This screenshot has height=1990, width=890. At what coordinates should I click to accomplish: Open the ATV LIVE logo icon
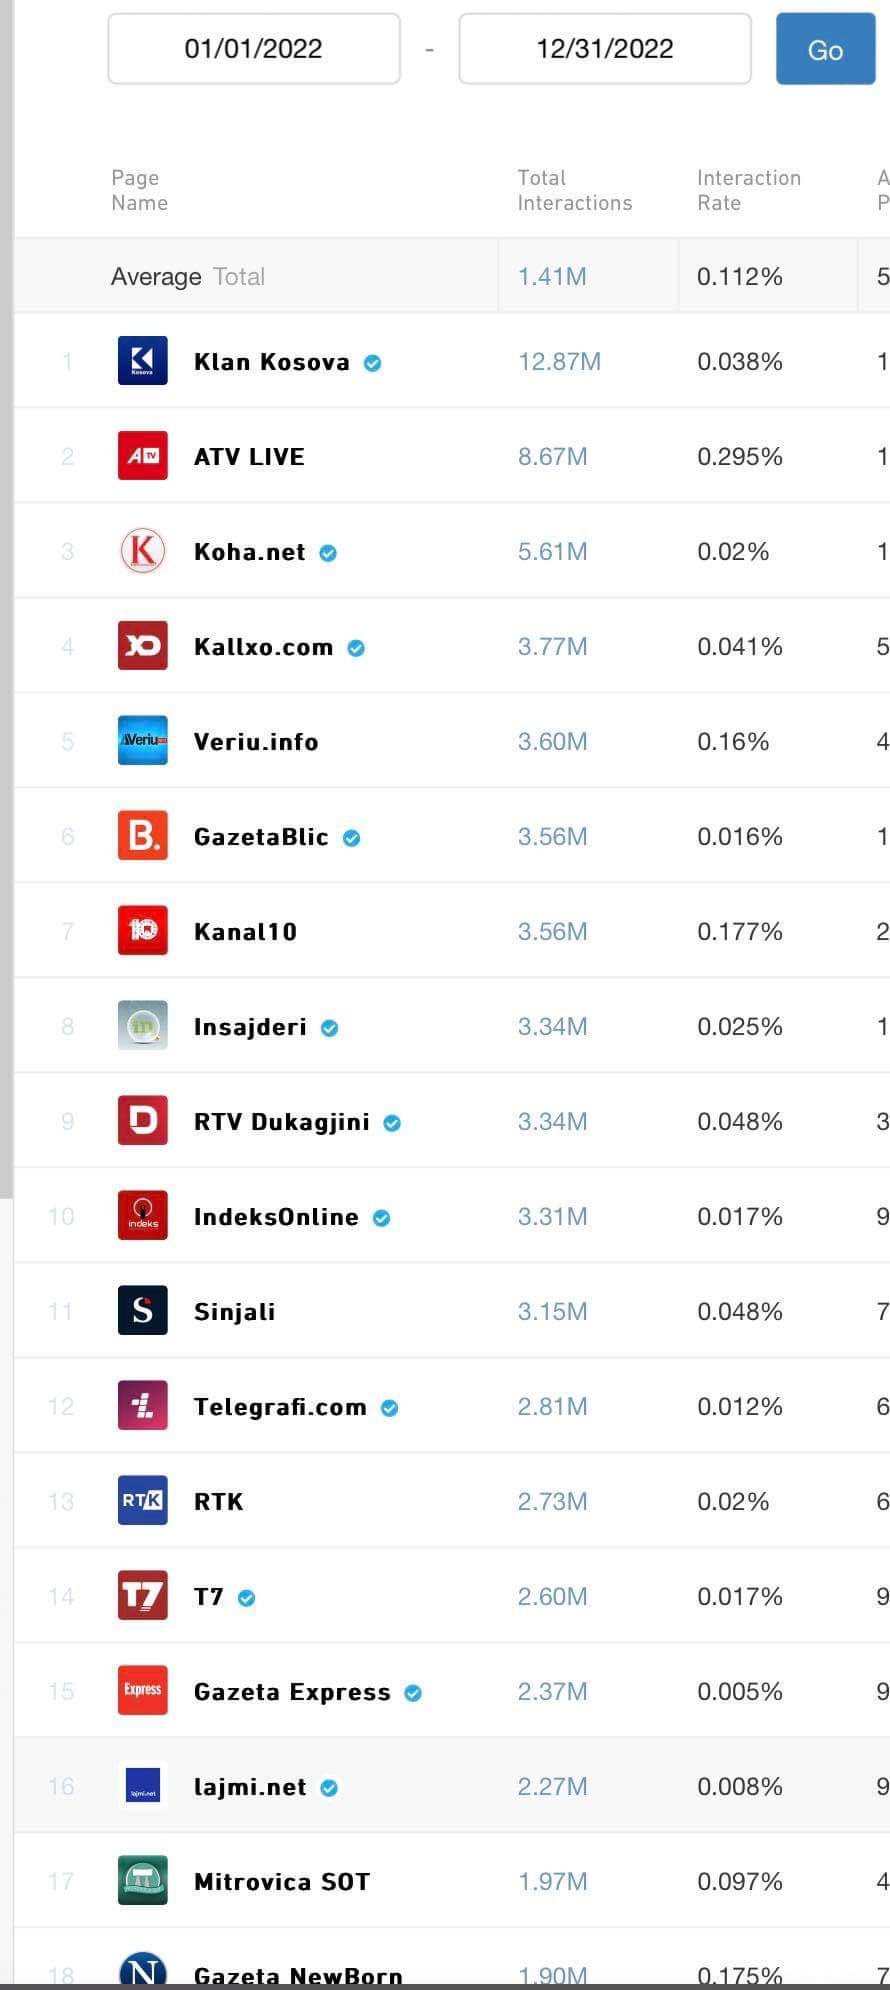tap(143, 456)
